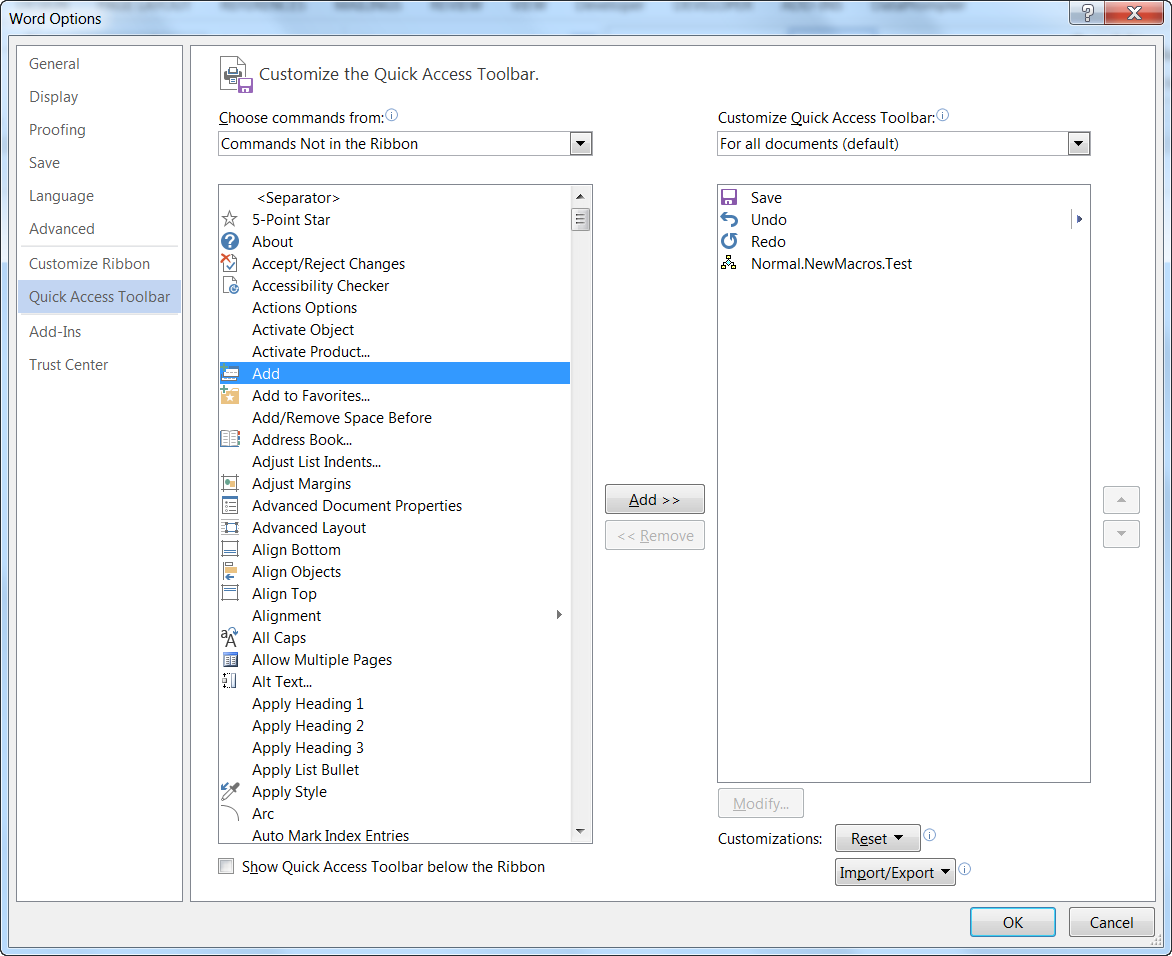Click the commands list scrollbar thumb

[581, 220]
